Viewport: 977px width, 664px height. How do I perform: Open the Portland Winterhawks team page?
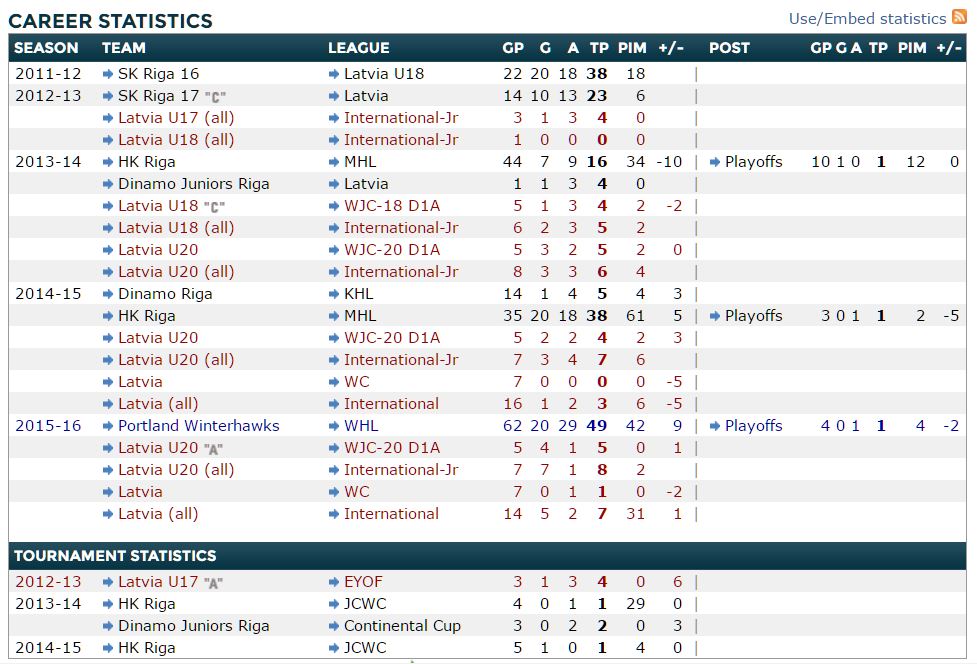click(x=198, y=426)
